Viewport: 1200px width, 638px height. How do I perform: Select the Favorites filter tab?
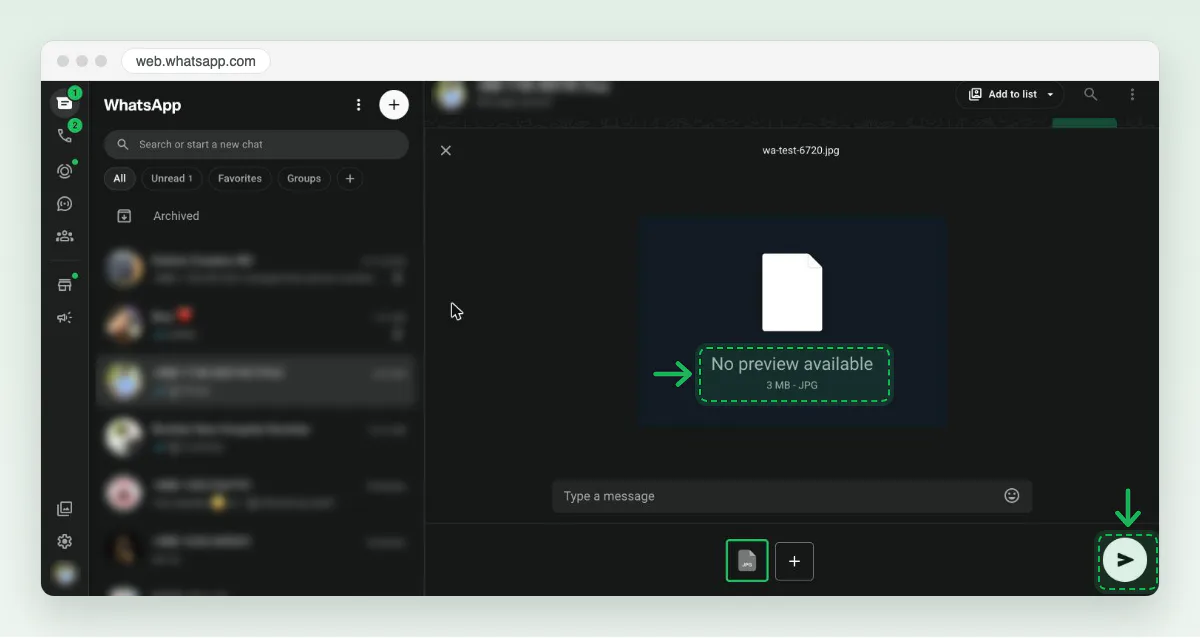coord(240,179)
